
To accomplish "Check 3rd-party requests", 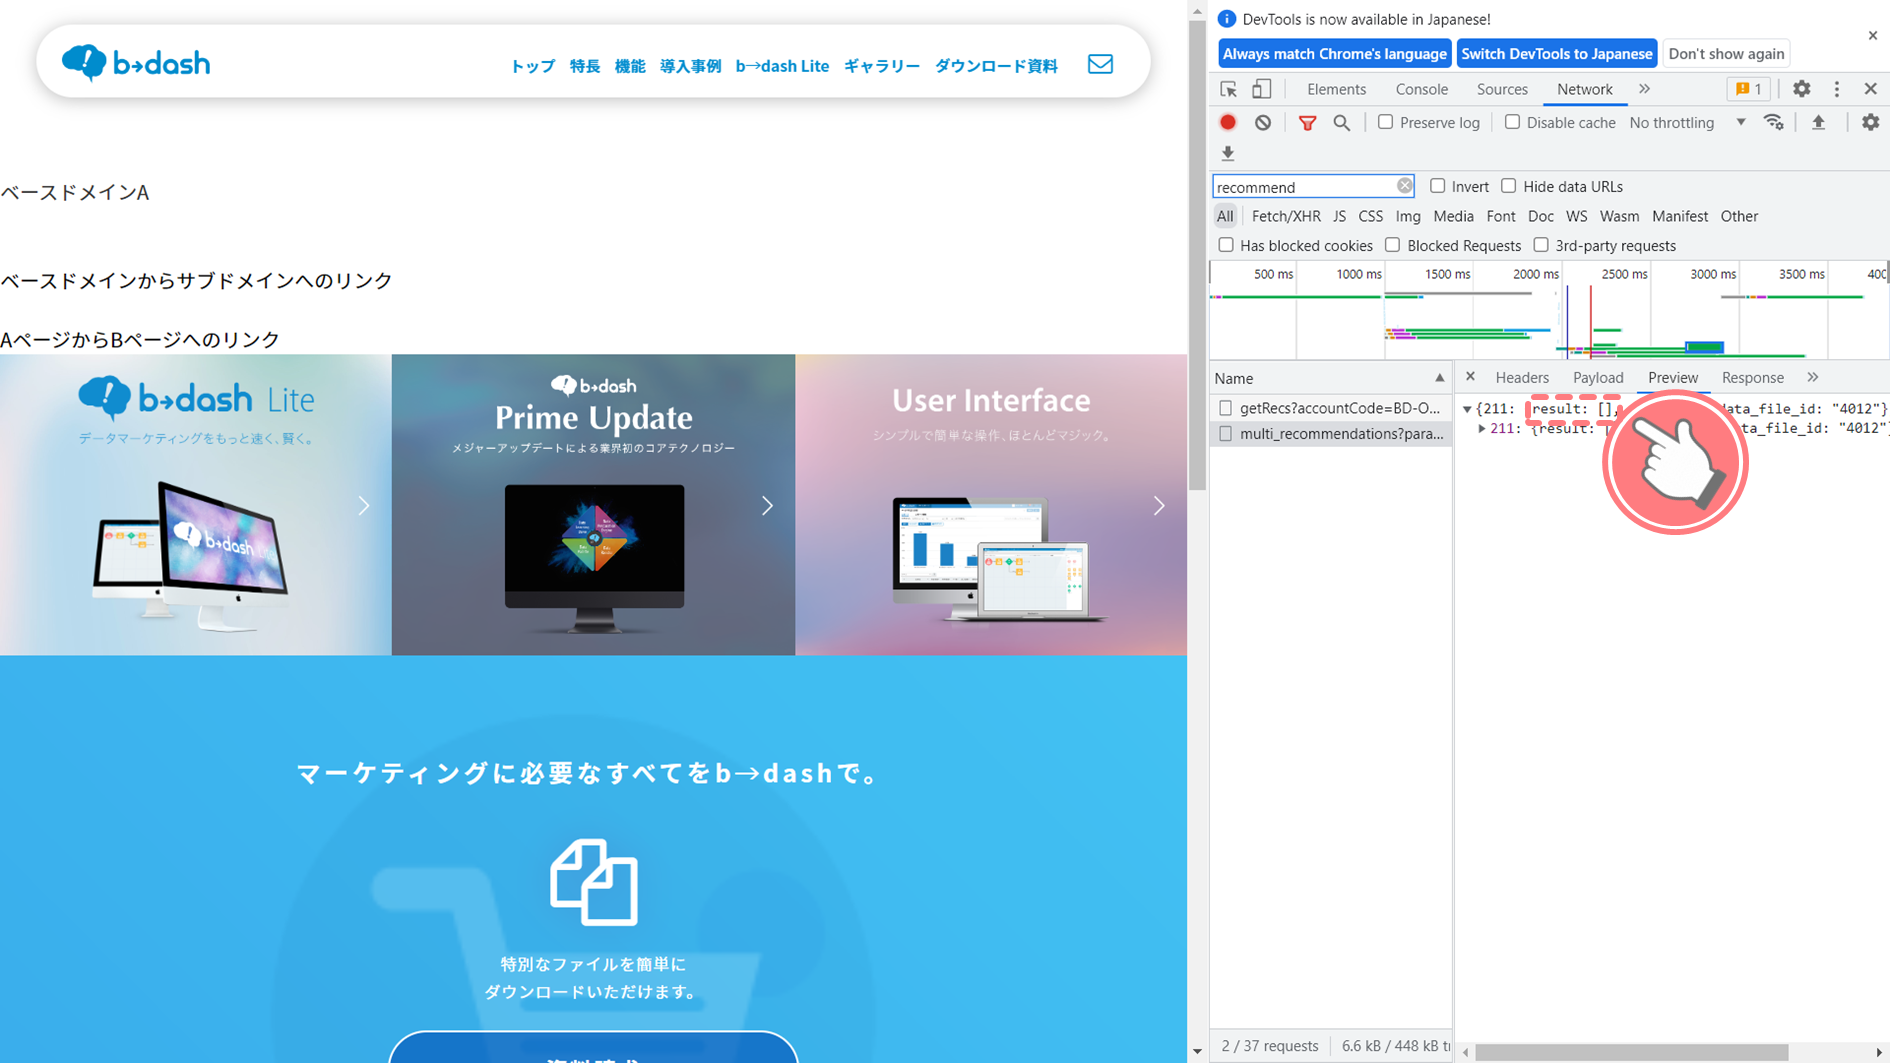I will pyautogui.click(x=1541, y=245).
